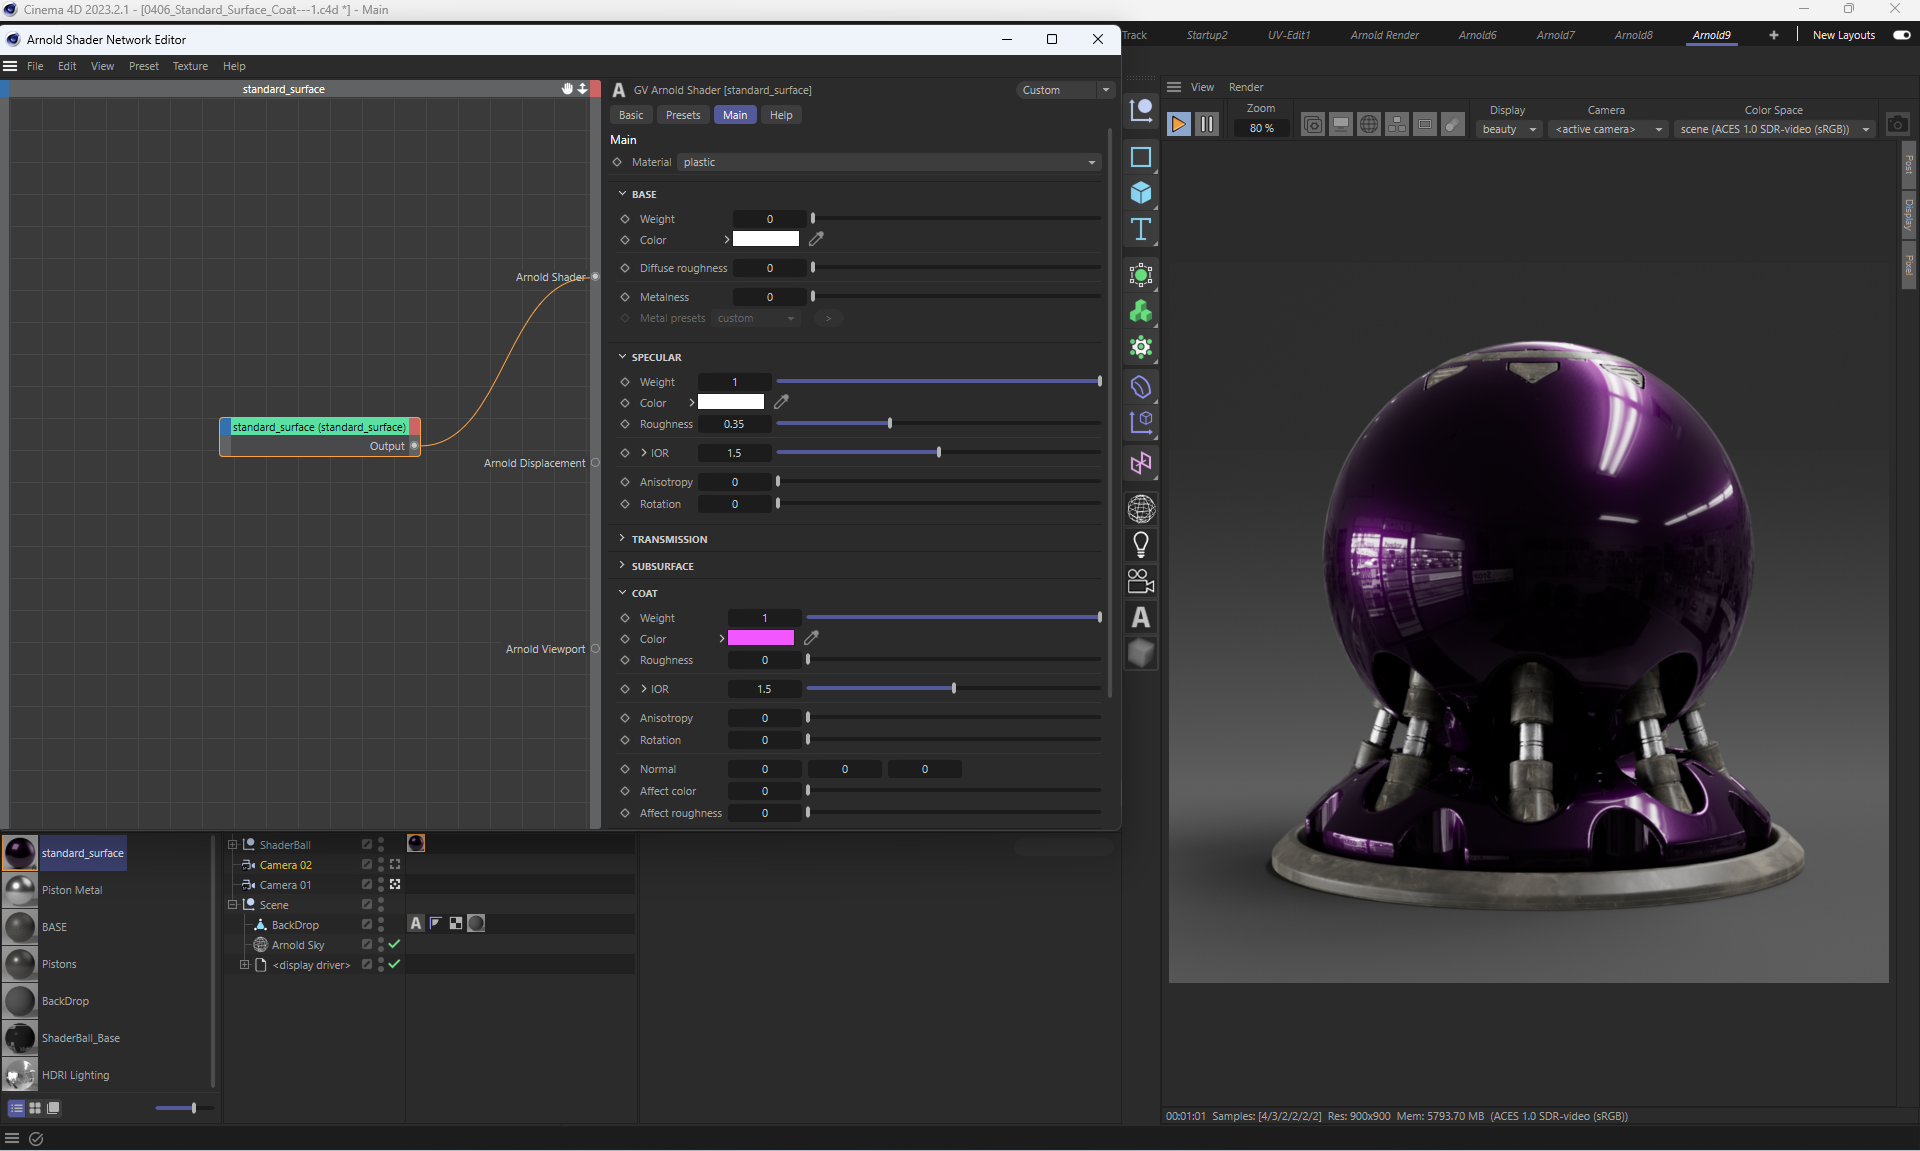
Task: Click the camera object icon in sidebar
Action: click(x=1141, y=581)
